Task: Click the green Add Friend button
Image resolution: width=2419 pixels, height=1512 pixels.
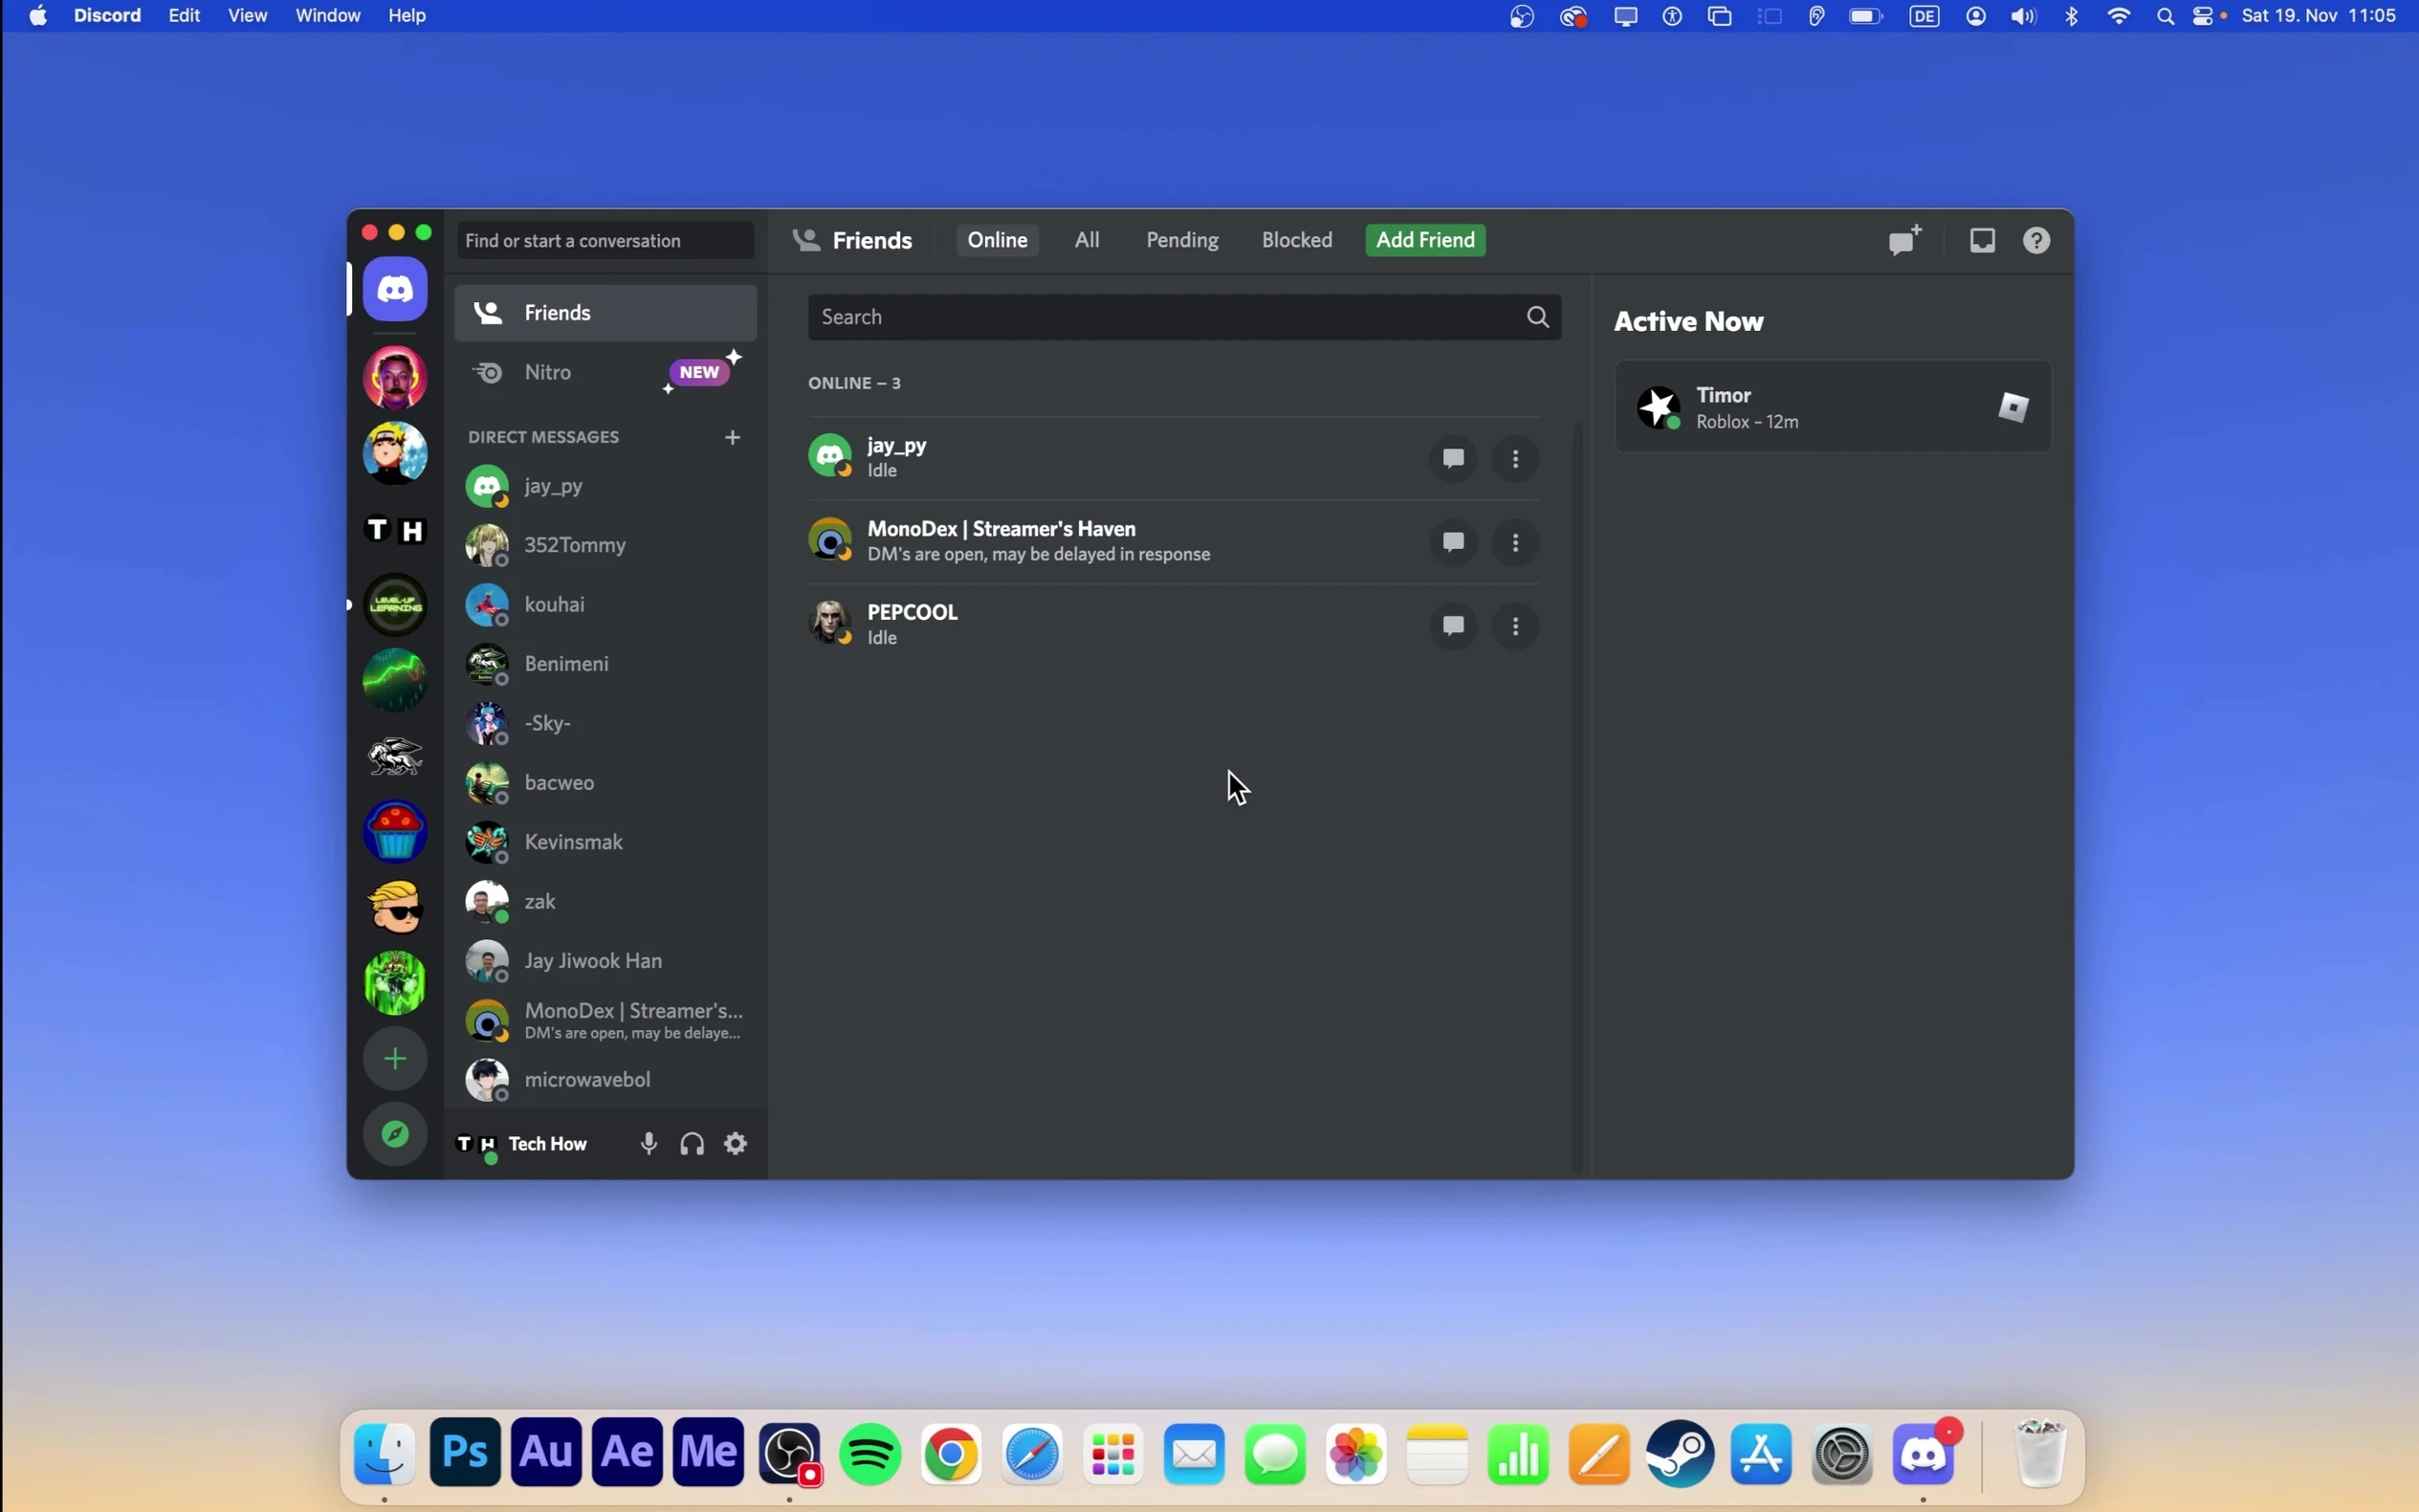Action: pos(1425,240)
